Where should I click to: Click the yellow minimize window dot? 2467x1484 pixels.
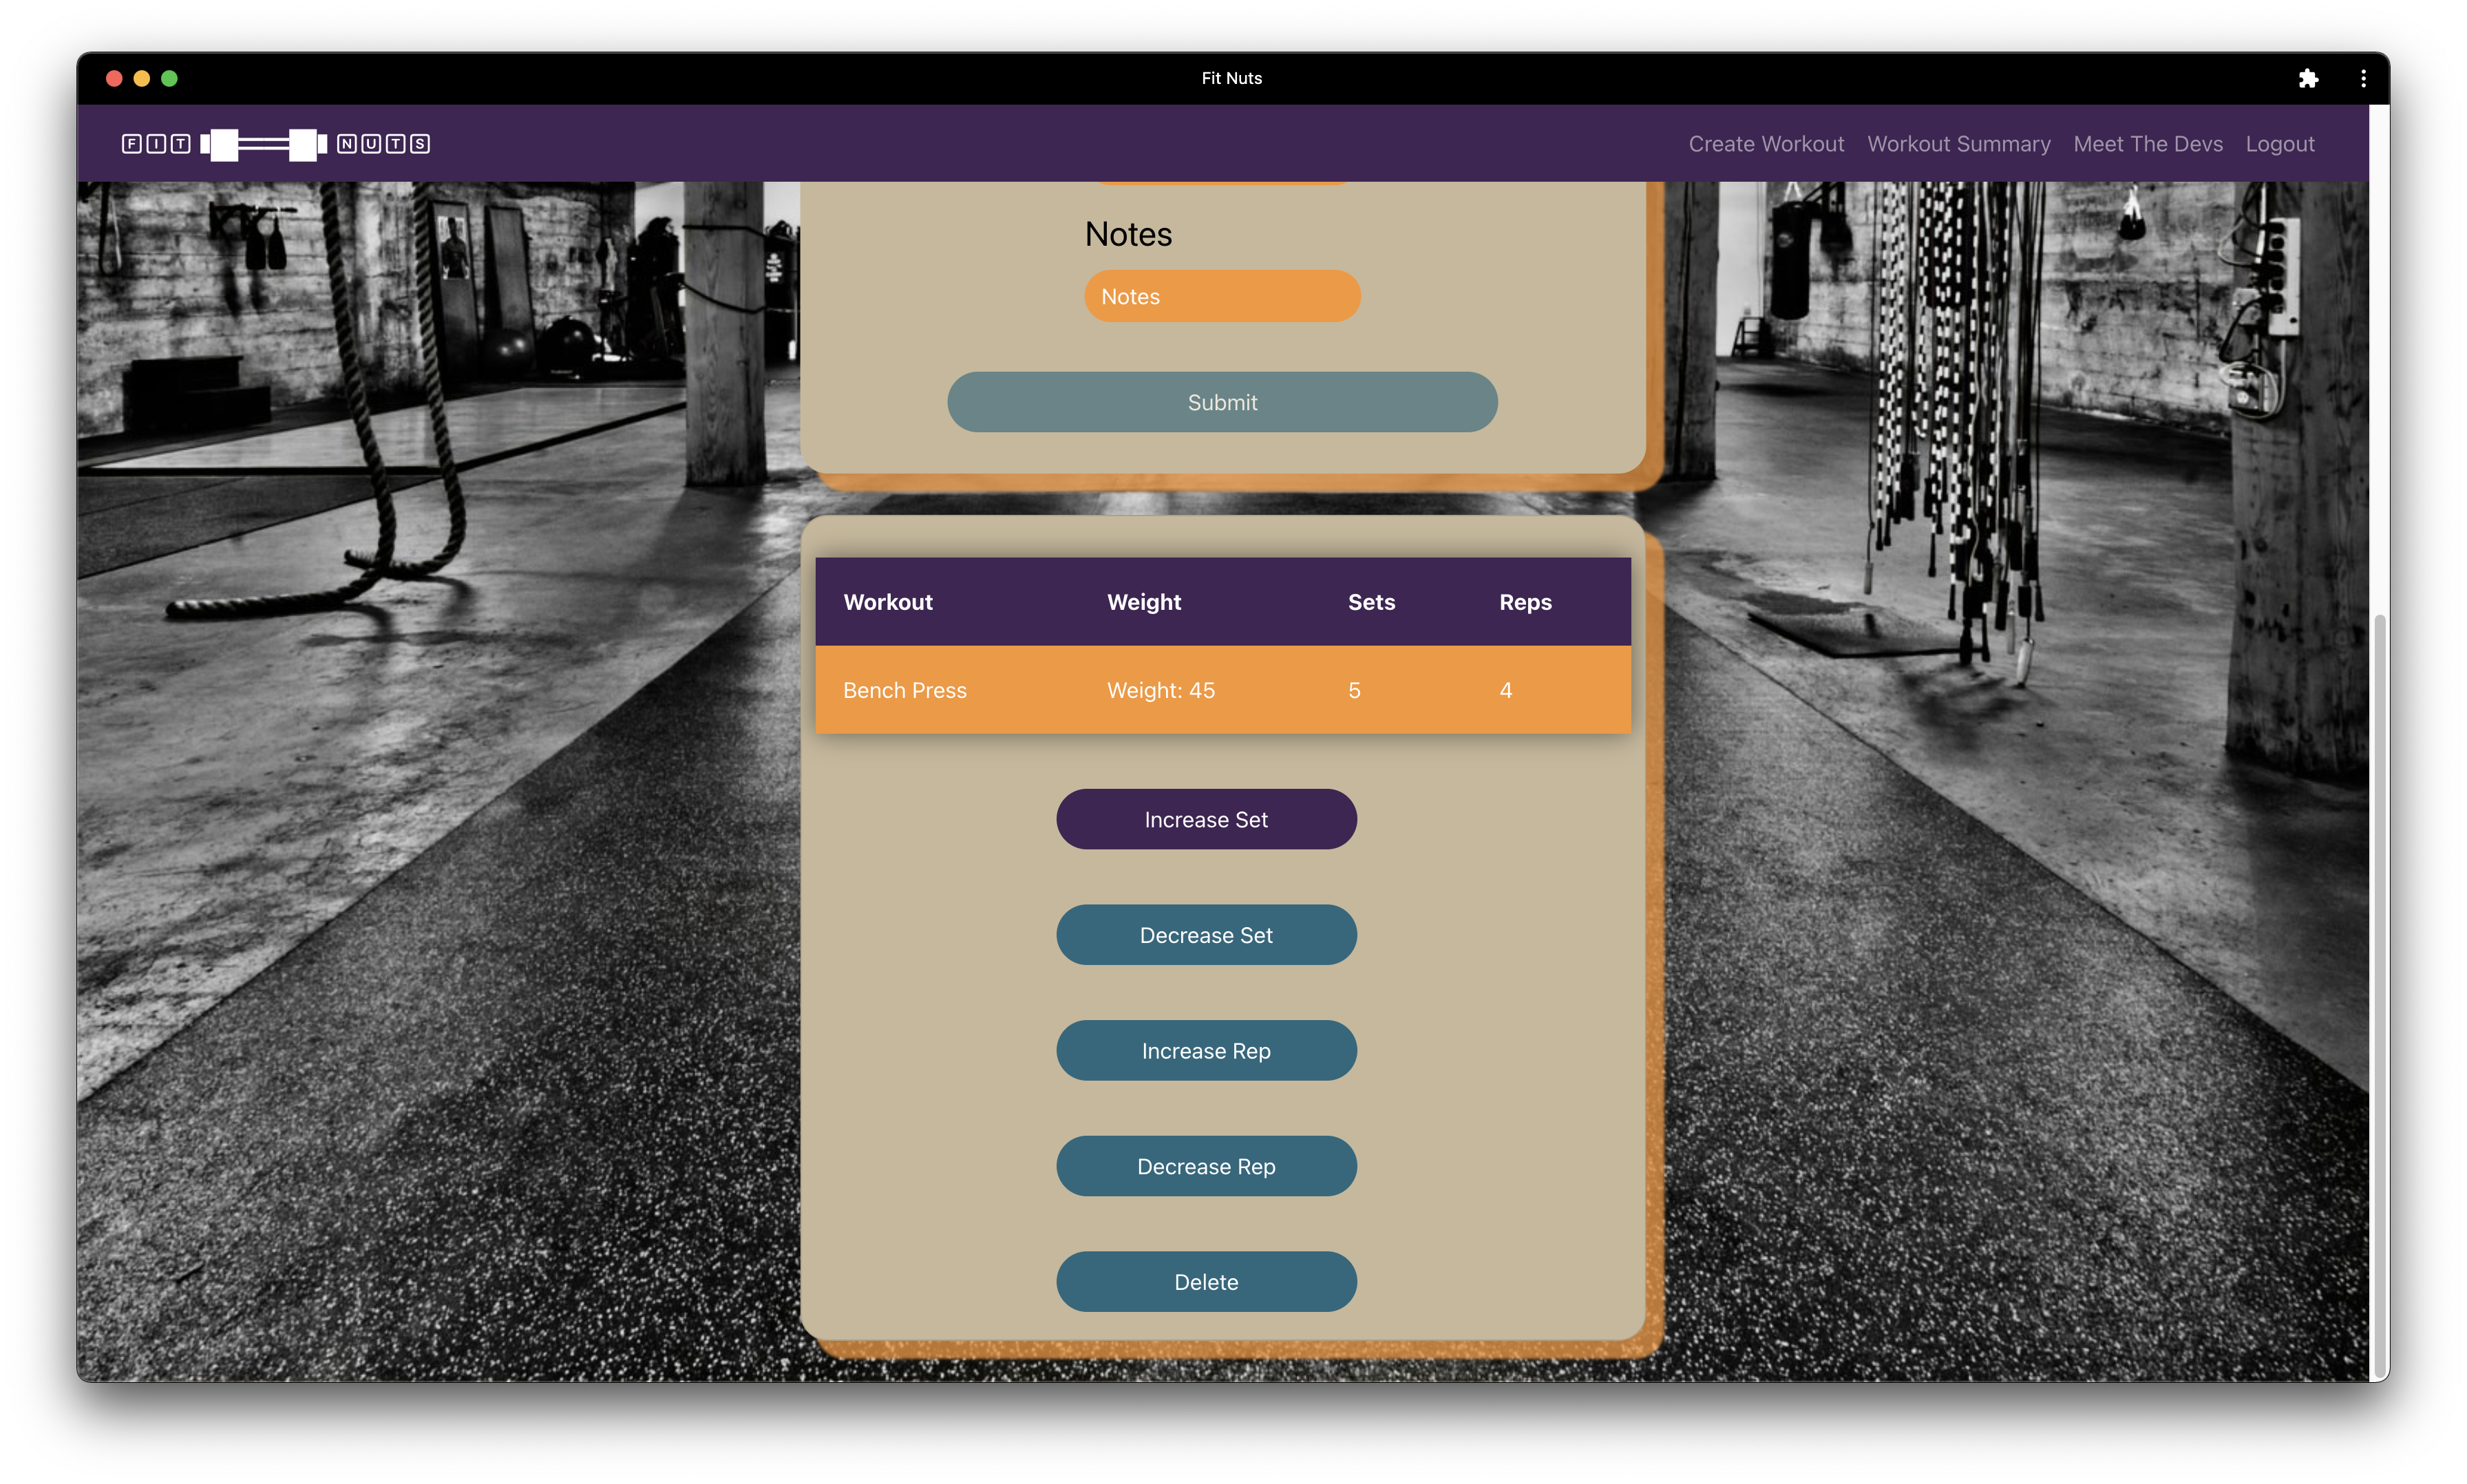[142, 78]
